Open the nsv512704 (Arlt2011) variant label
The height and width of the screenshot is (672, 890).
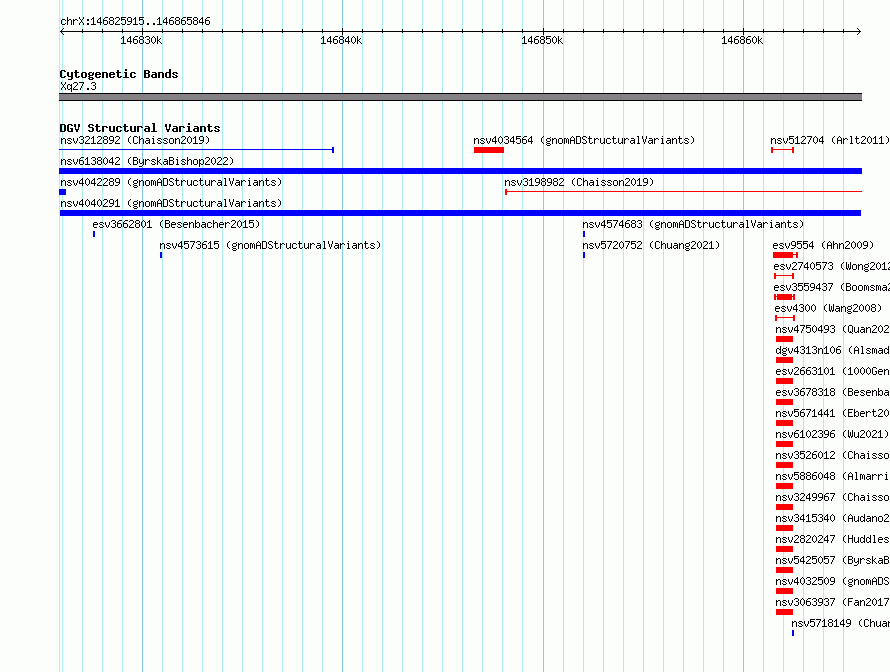830,140
